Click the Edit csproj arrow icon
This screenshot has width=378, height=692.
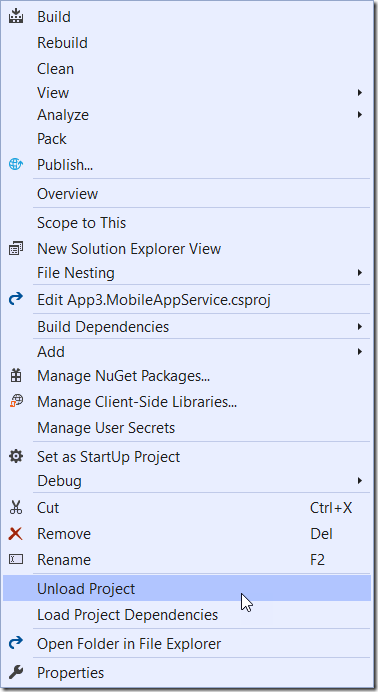(x=16, y=300)
